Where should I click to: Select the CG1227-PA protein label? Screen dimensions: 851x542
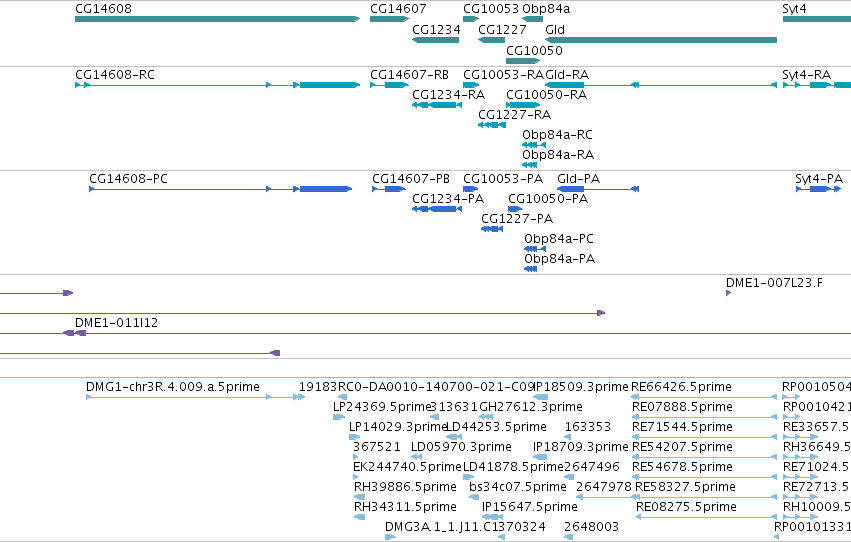(517, 219)
